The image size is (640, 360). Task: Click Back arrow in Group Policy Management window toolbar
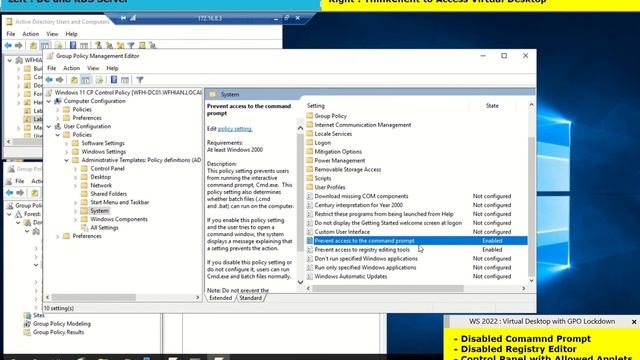[x=9, y=192]
